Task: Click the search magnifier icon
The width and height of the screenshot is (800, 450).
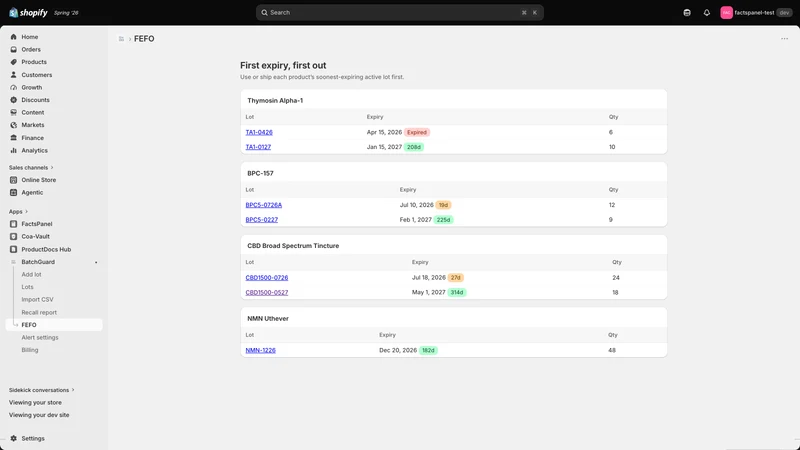Action: click(x=264, y=13)
